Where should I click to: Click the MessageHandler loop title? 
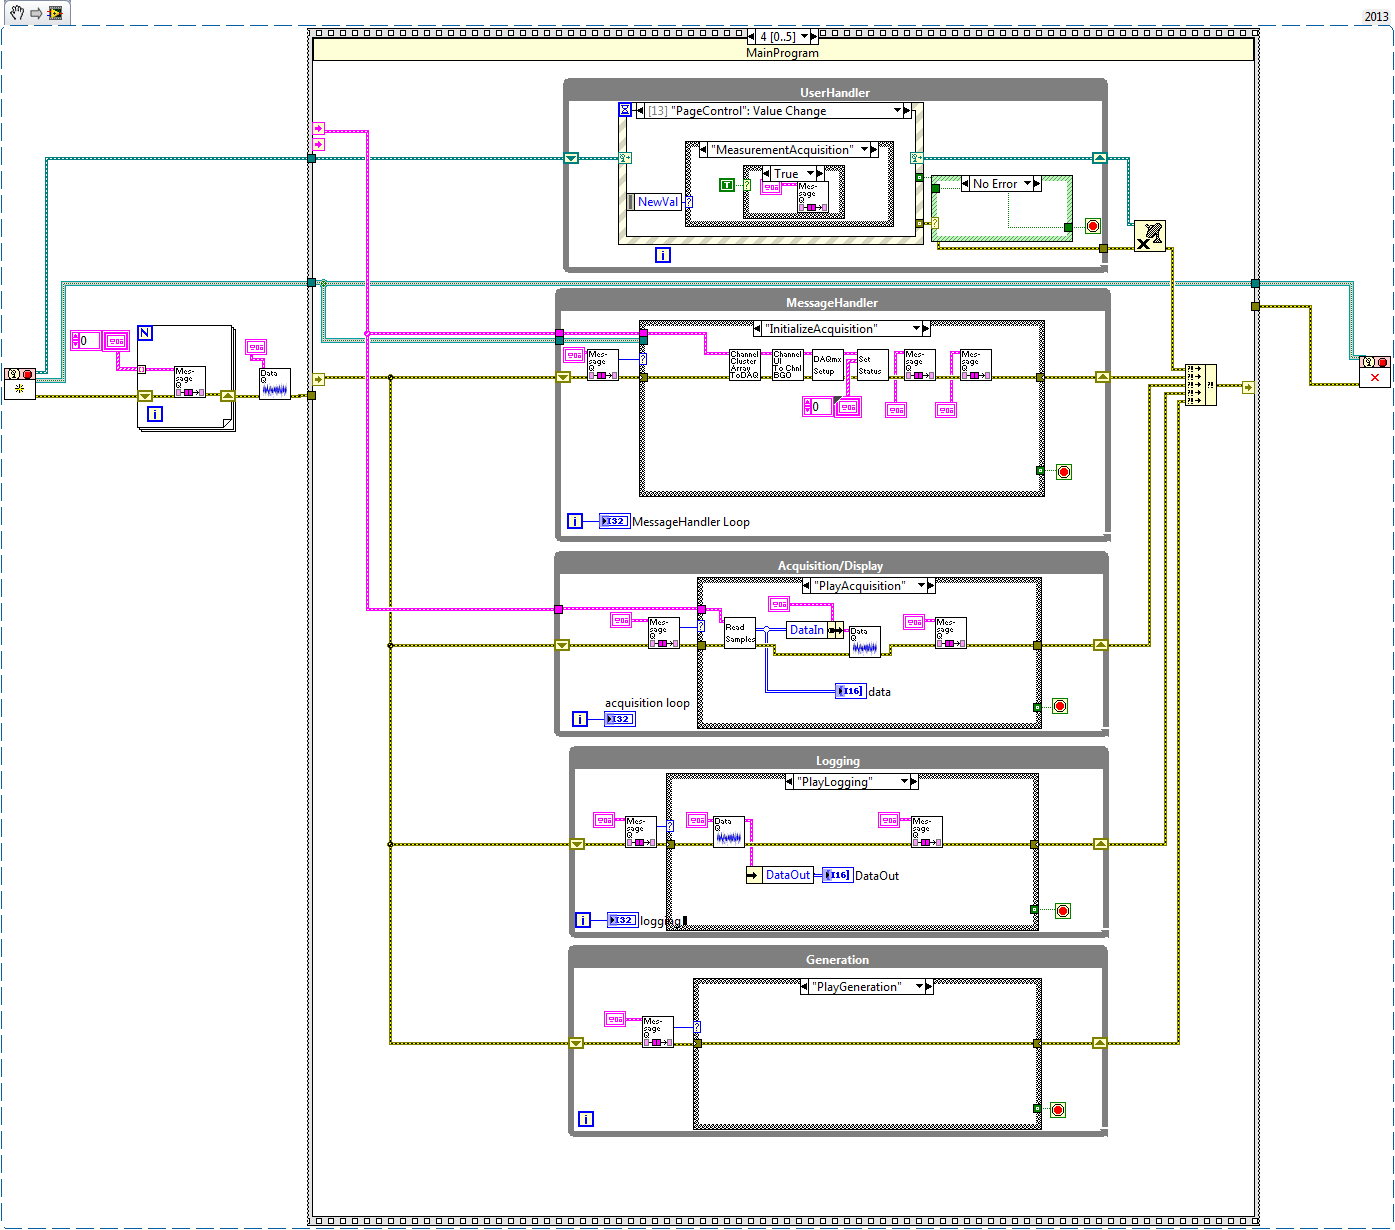(832, 303)
